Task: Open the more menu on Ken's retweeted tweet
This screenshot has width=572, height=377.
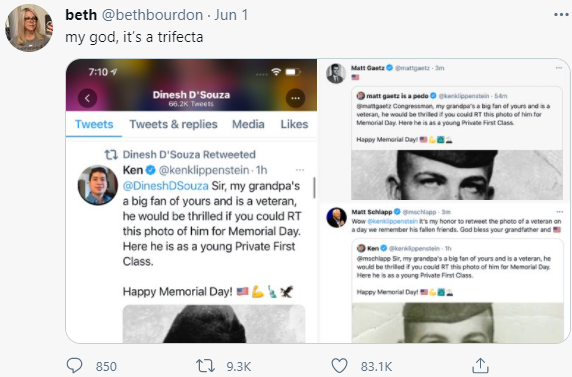Action: click(300, 170)
